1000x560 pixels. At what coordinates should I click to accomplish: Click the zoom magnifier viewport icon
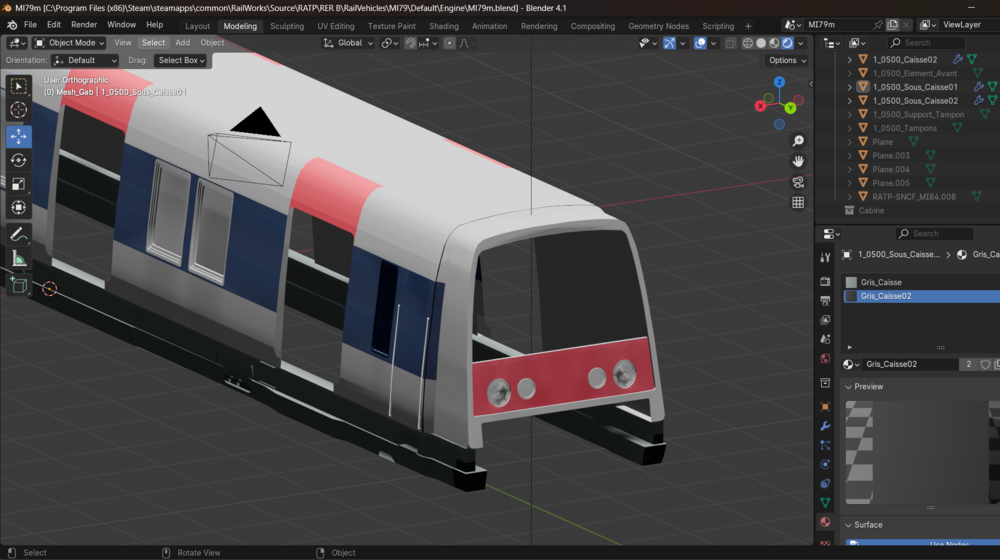click(x=798, y=141)
